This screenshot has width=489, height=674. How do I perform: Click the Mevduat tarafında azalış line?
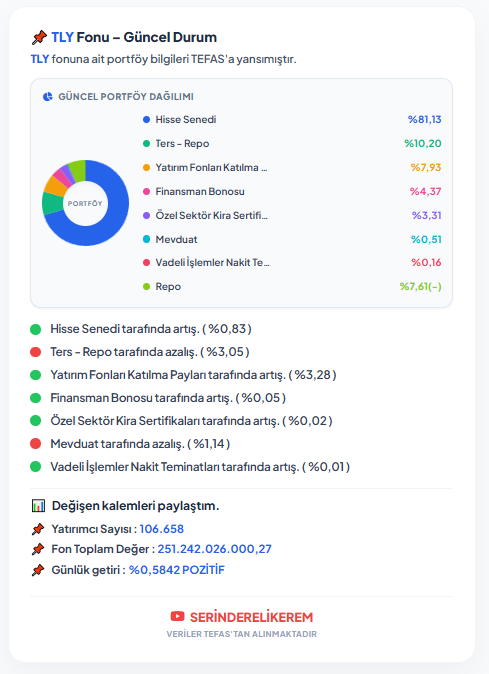pos(140,444)
